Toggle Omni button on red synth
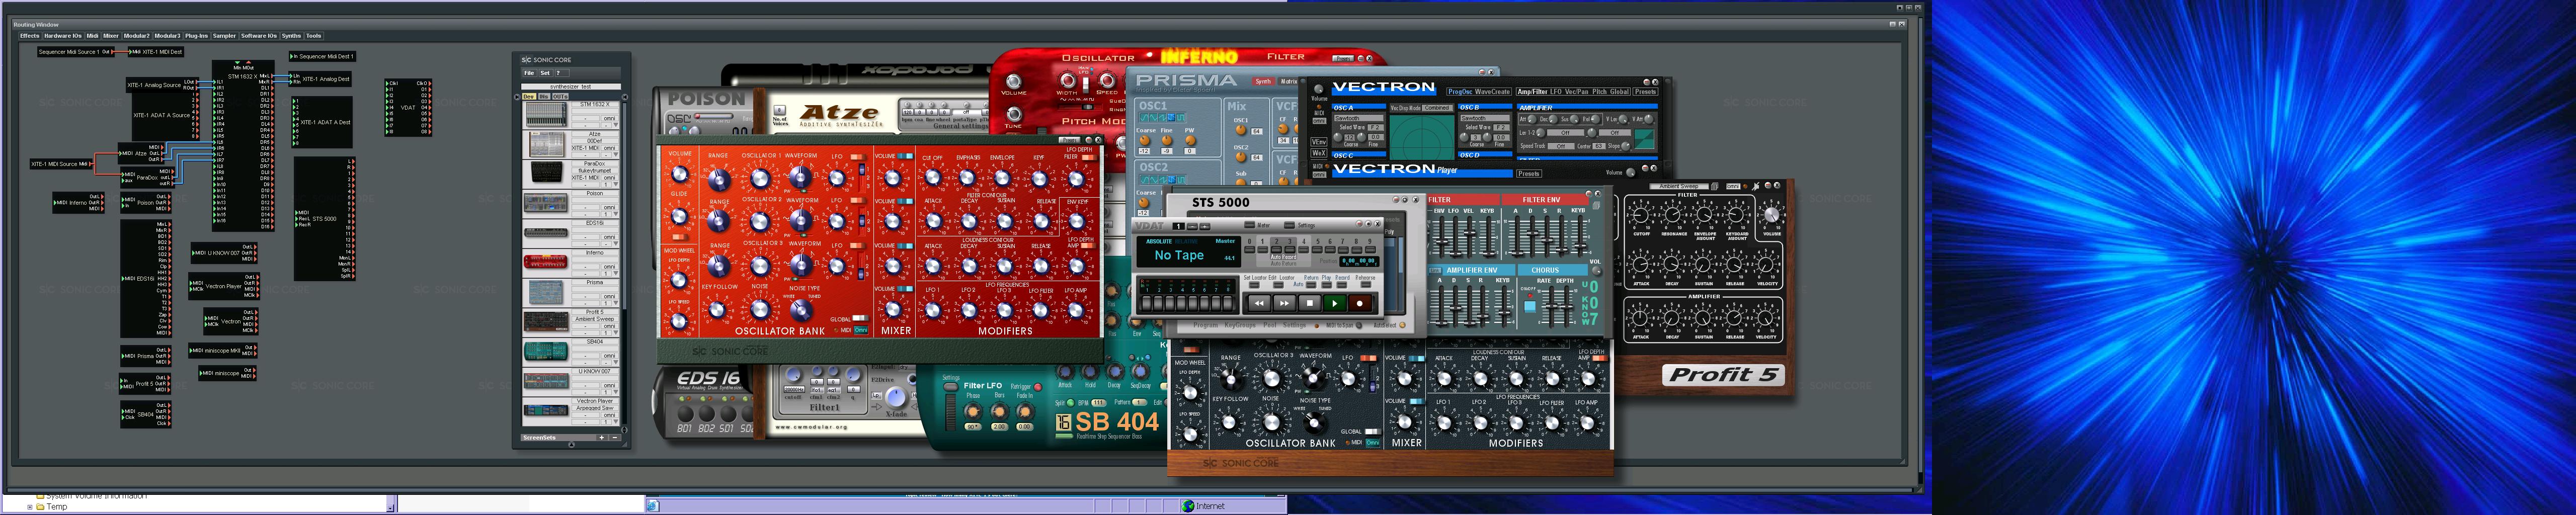 tap(861, 330)
